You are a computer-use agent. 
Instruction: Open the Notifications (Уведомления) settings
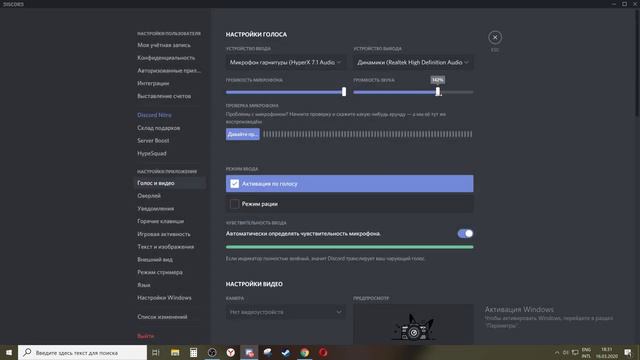click(156, 209)
